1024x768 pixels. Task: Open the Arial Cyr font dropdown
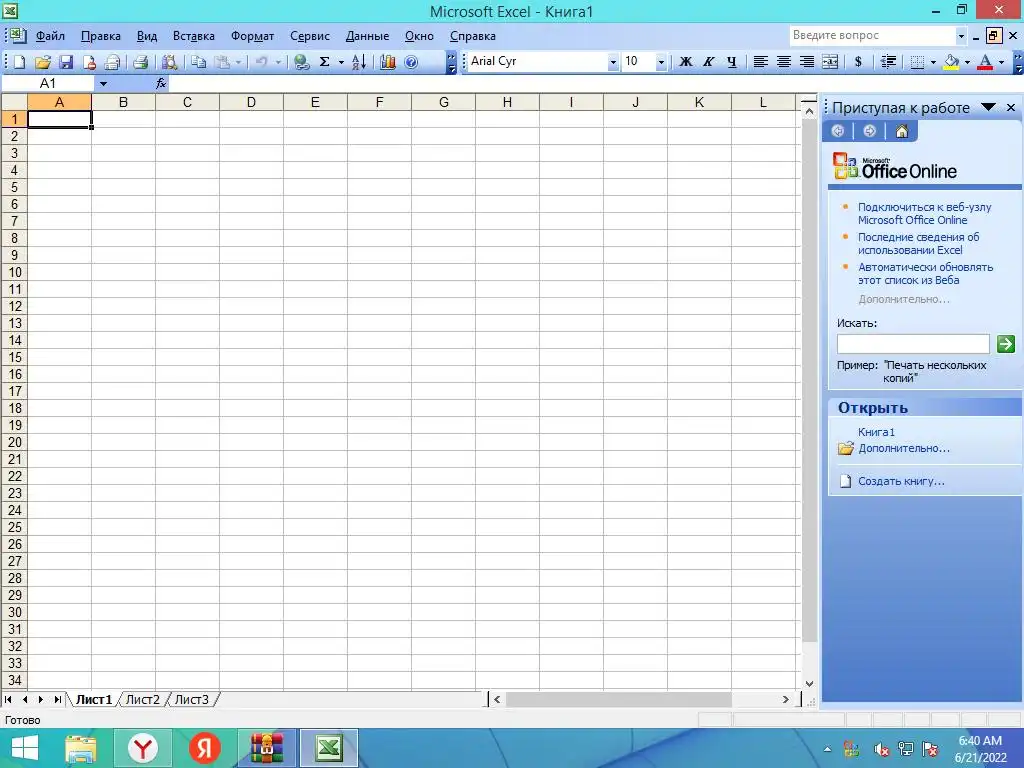coord(613,62)
